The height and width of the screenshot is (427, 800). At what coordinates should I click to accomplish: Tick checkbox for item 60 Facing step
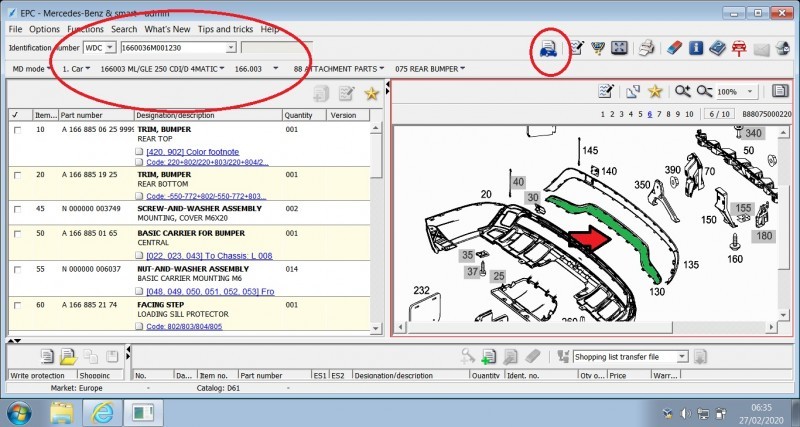[17, 305]
